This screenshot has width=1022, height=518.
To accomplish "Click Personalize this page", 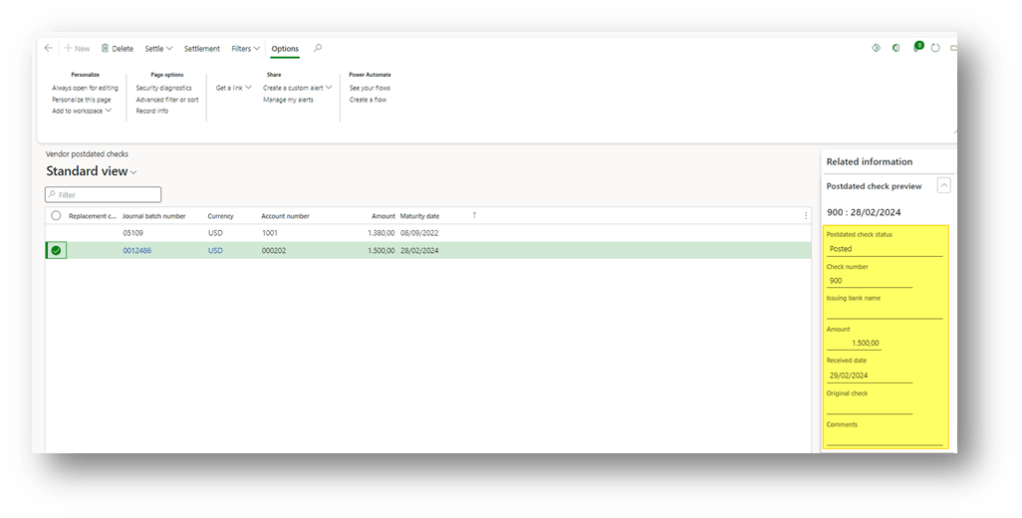I will (x=81, y=100).
